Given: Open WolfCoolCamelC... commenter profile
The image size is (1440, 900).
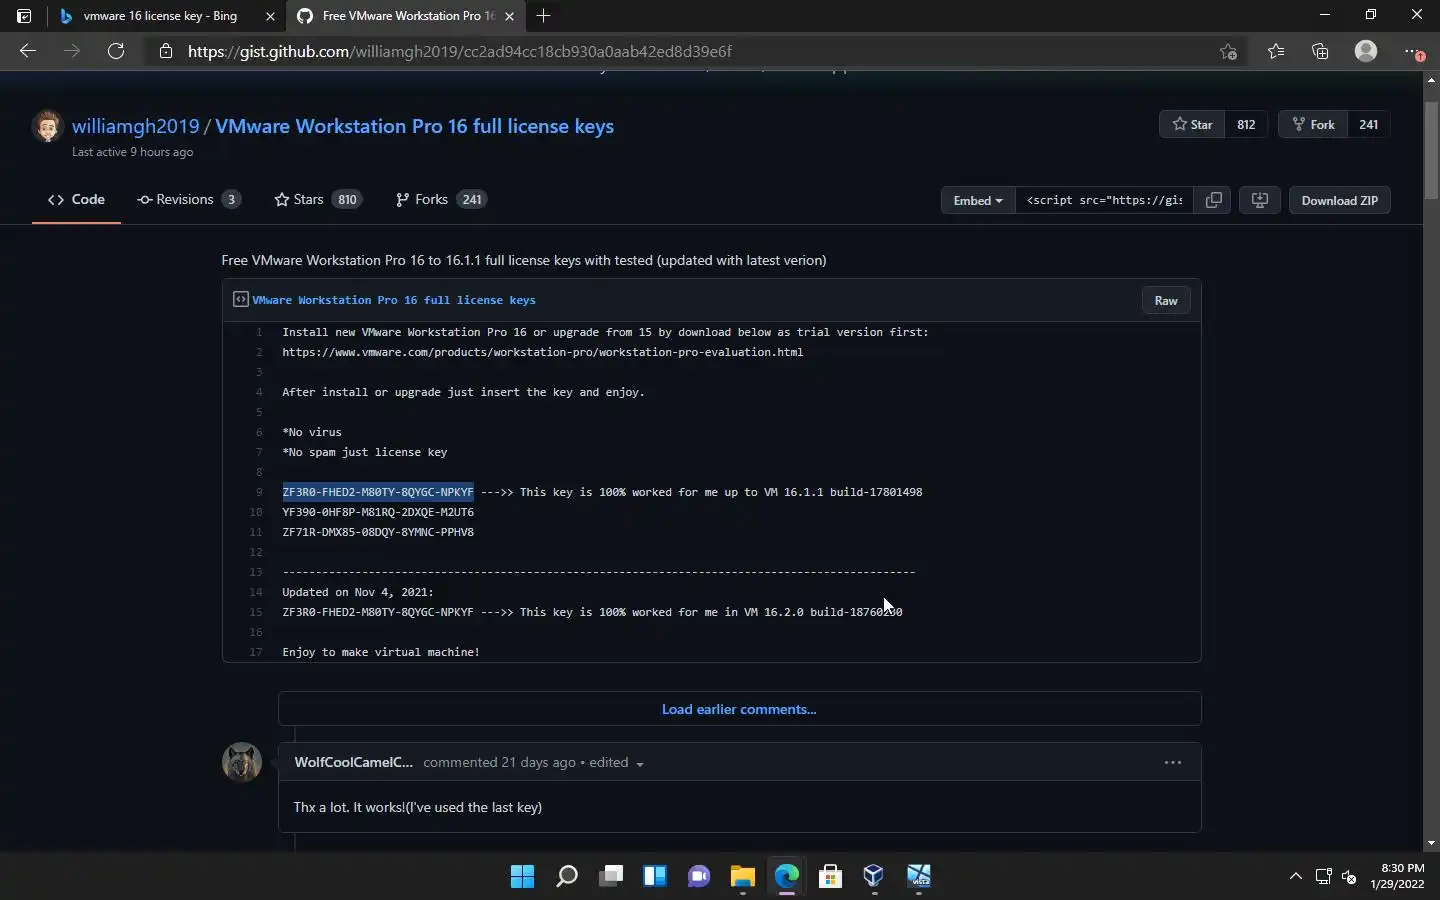Looking at the screenshot, I should pos(353,762).
